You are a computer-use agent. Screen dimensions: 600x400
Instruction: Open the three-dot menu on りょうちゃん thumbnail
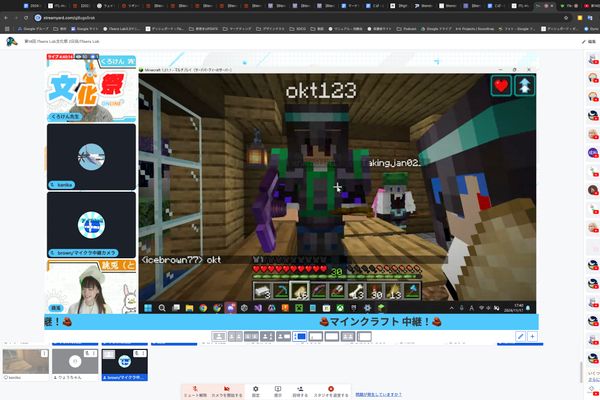(x=94, y=353)
